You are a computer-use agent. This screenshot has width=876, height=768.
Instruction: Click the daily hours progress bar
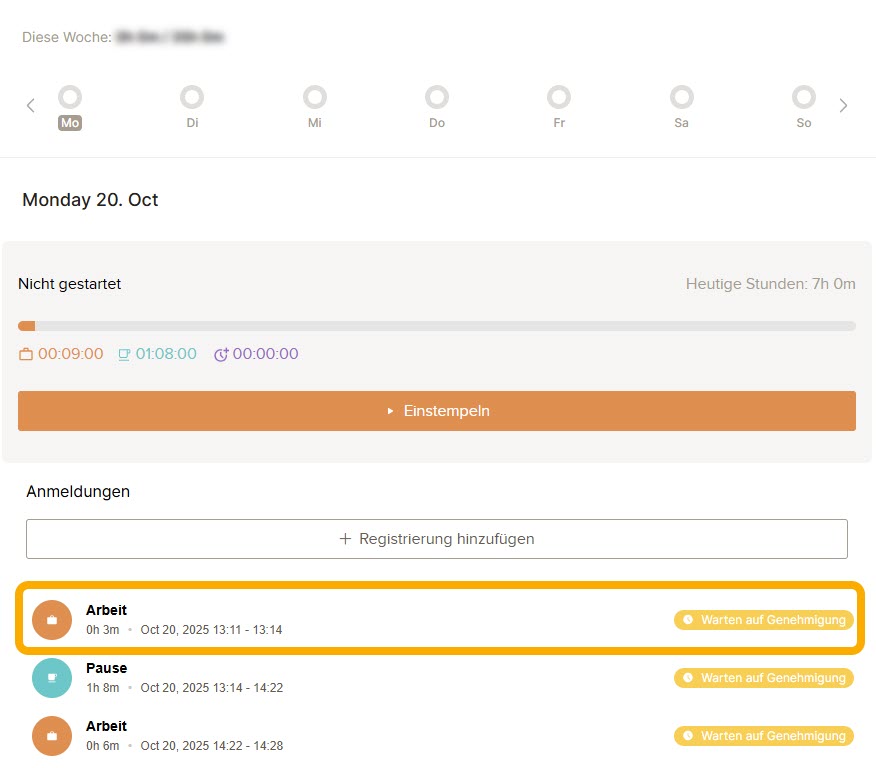(x=437, y=326)
